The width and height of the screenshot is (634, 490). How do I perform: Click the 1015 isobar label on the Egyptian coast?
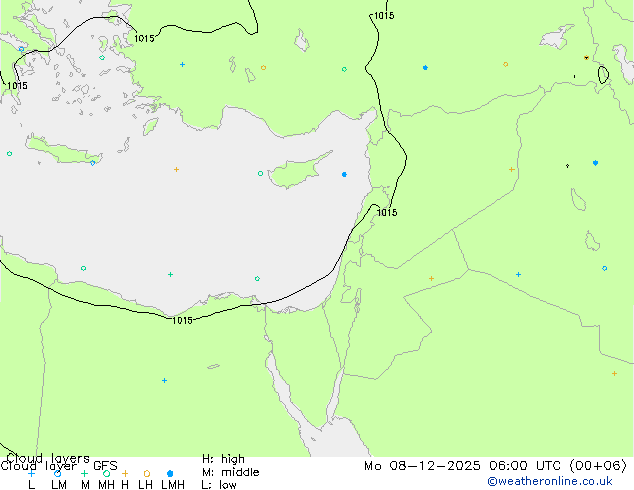tap(182, 320)
